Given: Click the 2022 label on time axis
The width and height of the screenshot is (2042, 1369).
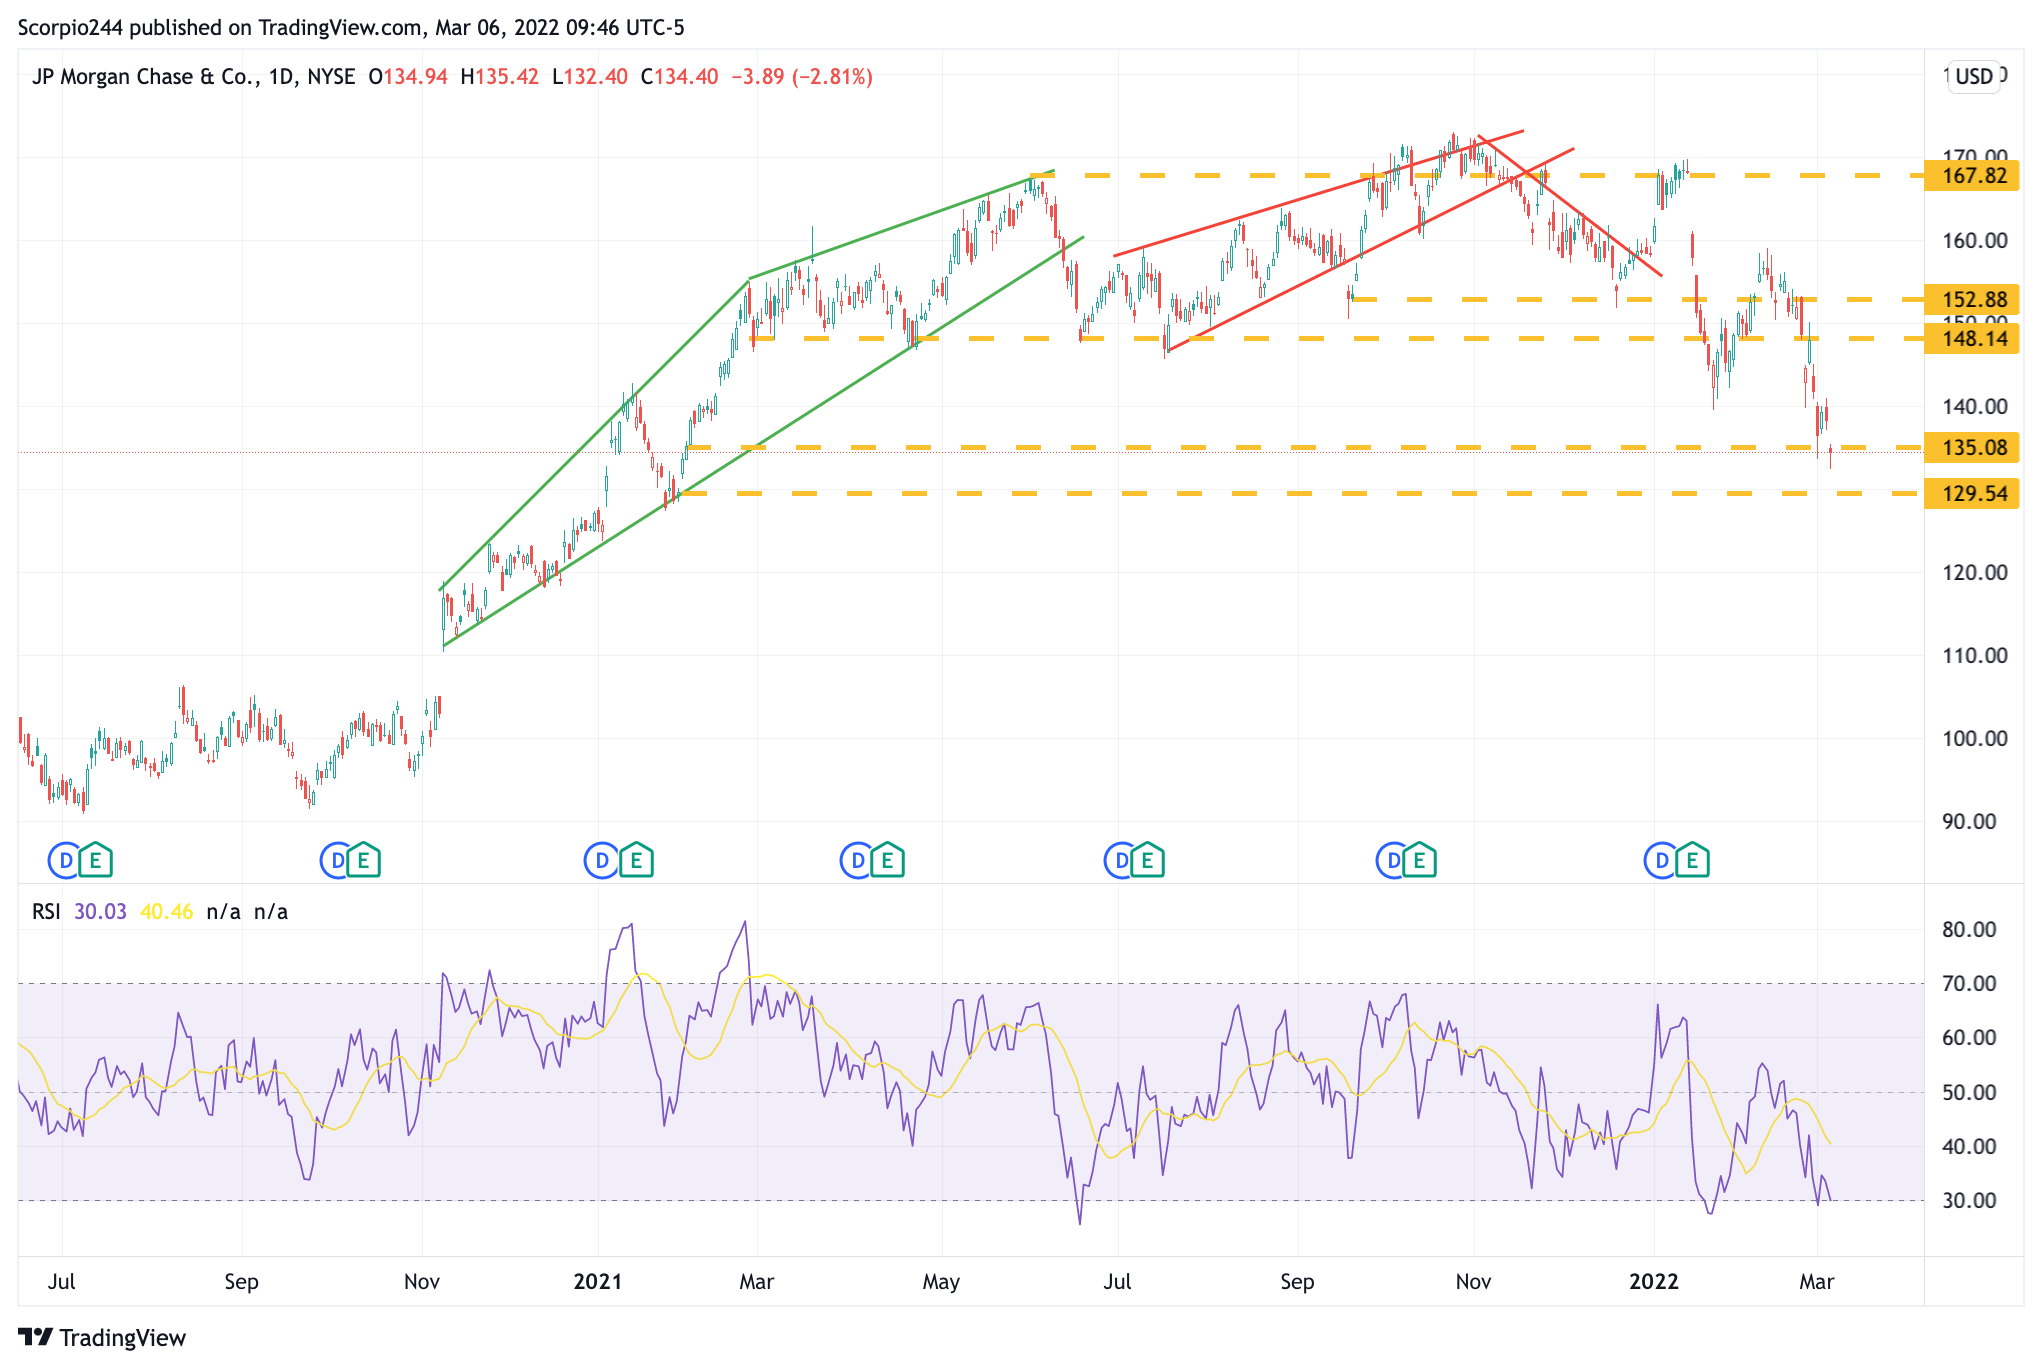Looking at the screenshot, I should (x=1653, y=1282).
